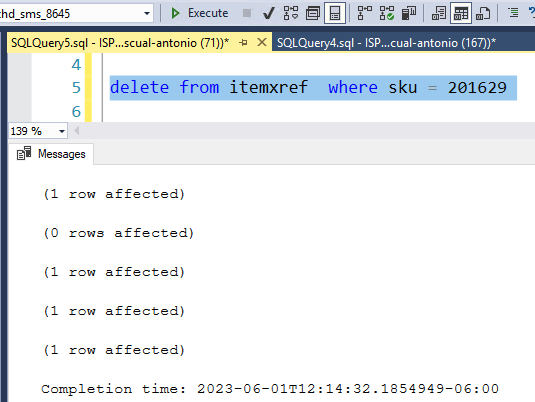The image size is (535, 402).
Task: Toggle IntelliSense enabled icon
Action: click(335, 13)
